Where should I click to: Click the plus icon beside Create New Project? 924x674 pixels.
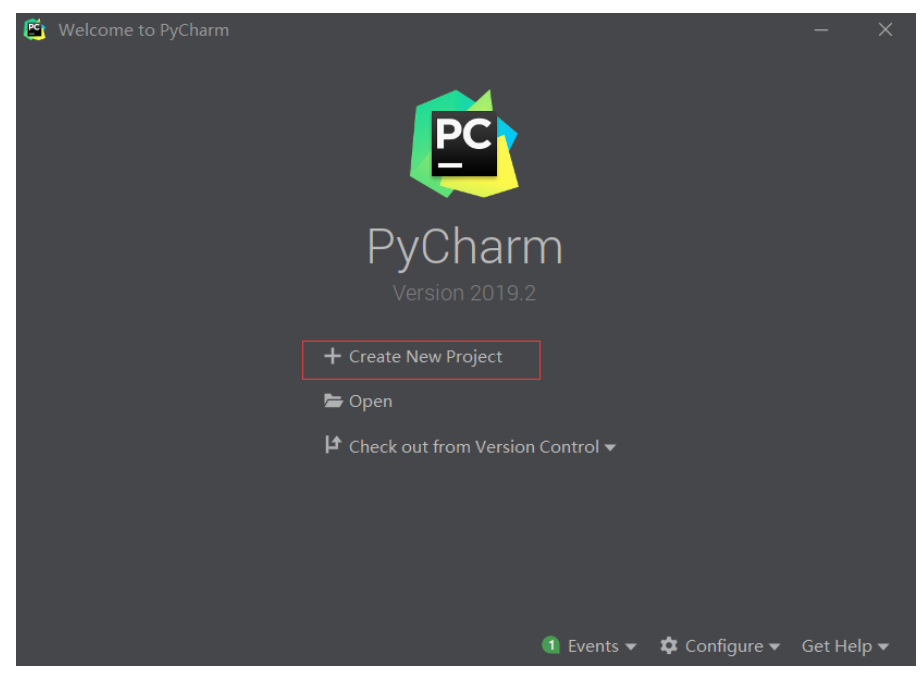coord(332,356)
